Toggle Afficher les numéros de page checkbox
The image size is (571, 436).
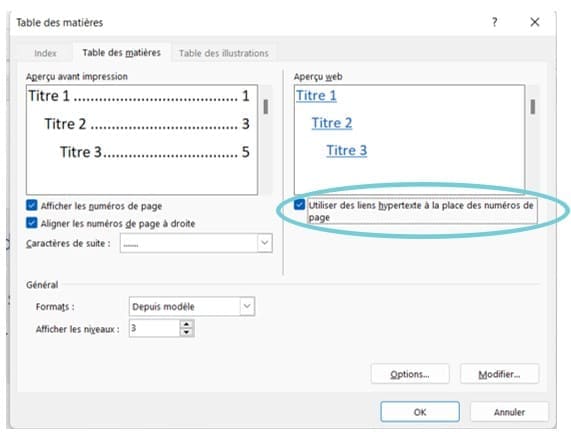point(32,205)
